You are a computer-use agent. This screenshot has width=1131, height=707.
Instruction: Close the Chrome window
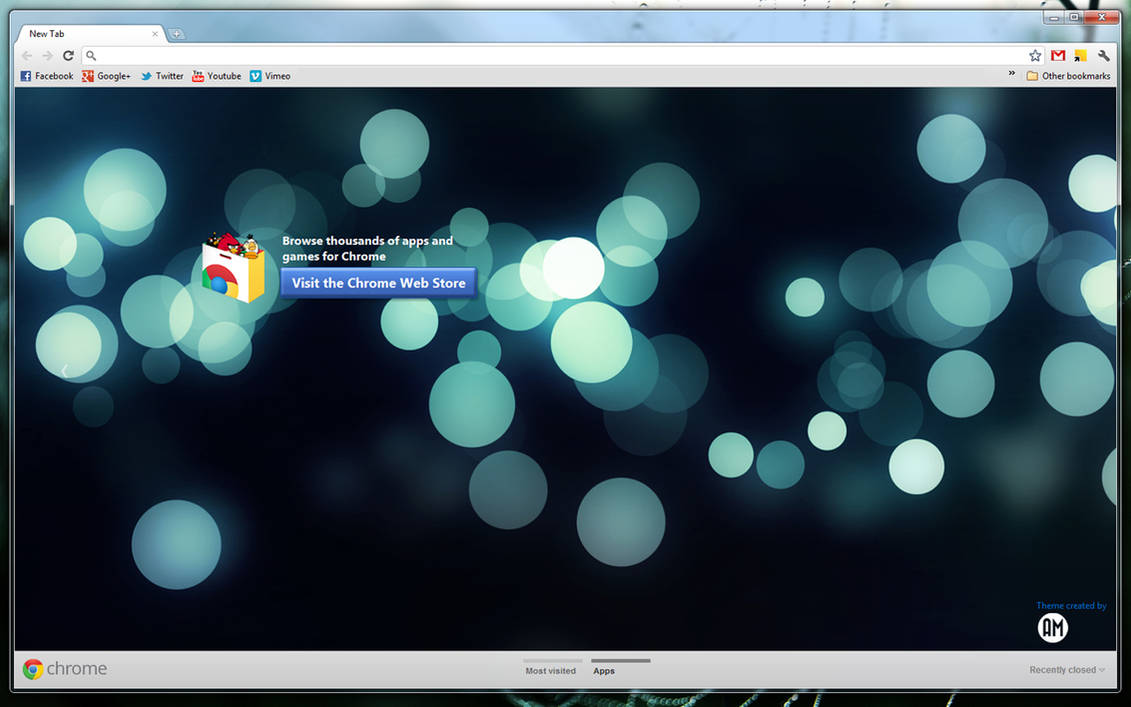[x=1101, y=17]
